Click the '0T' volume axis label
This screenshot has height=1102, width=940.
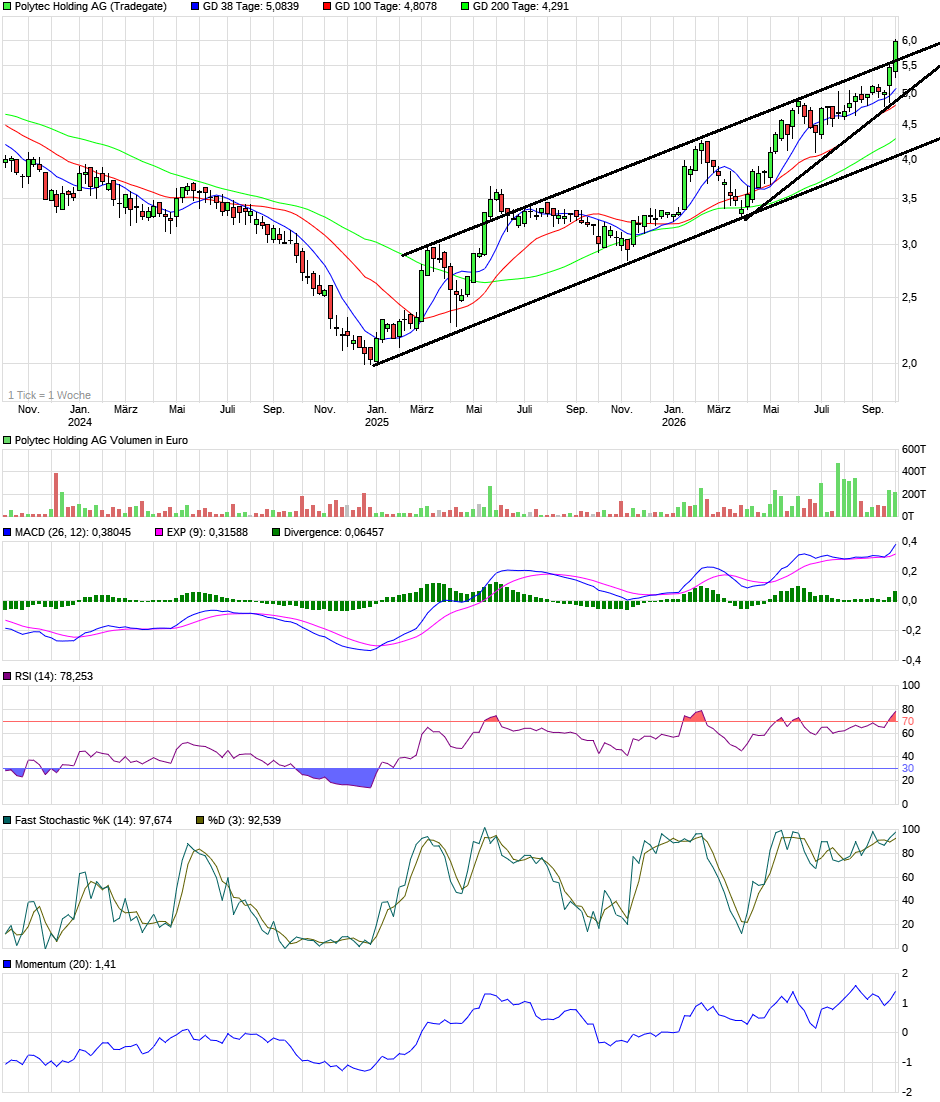908,517
